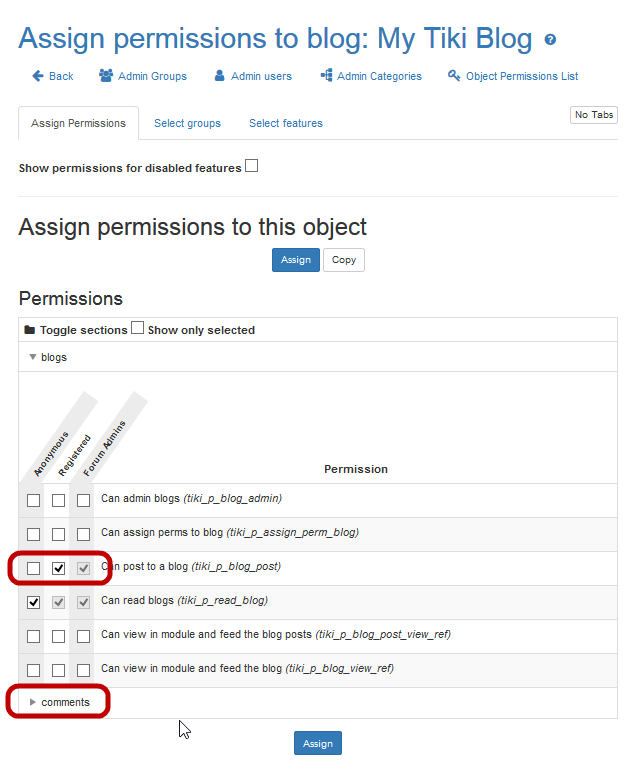Open the Select features tab
The image size is (632, 776).
pyautogui.click(x=286, y=123)
